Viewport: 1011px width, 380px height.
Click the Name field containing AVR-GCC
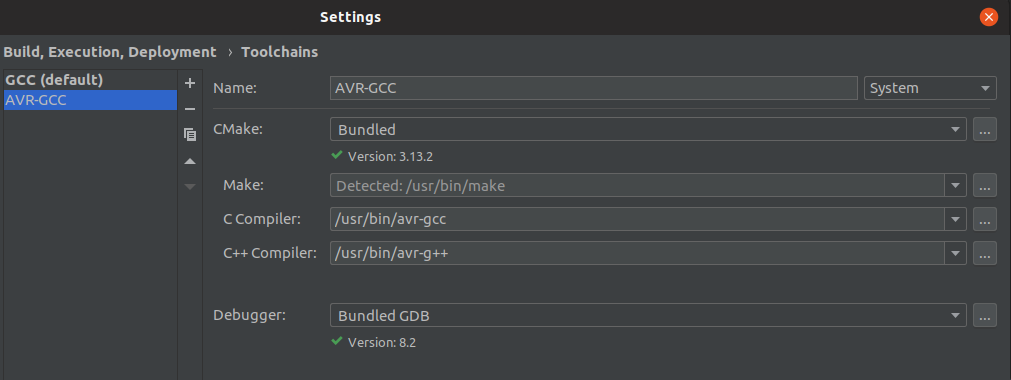tap(593, 88)
